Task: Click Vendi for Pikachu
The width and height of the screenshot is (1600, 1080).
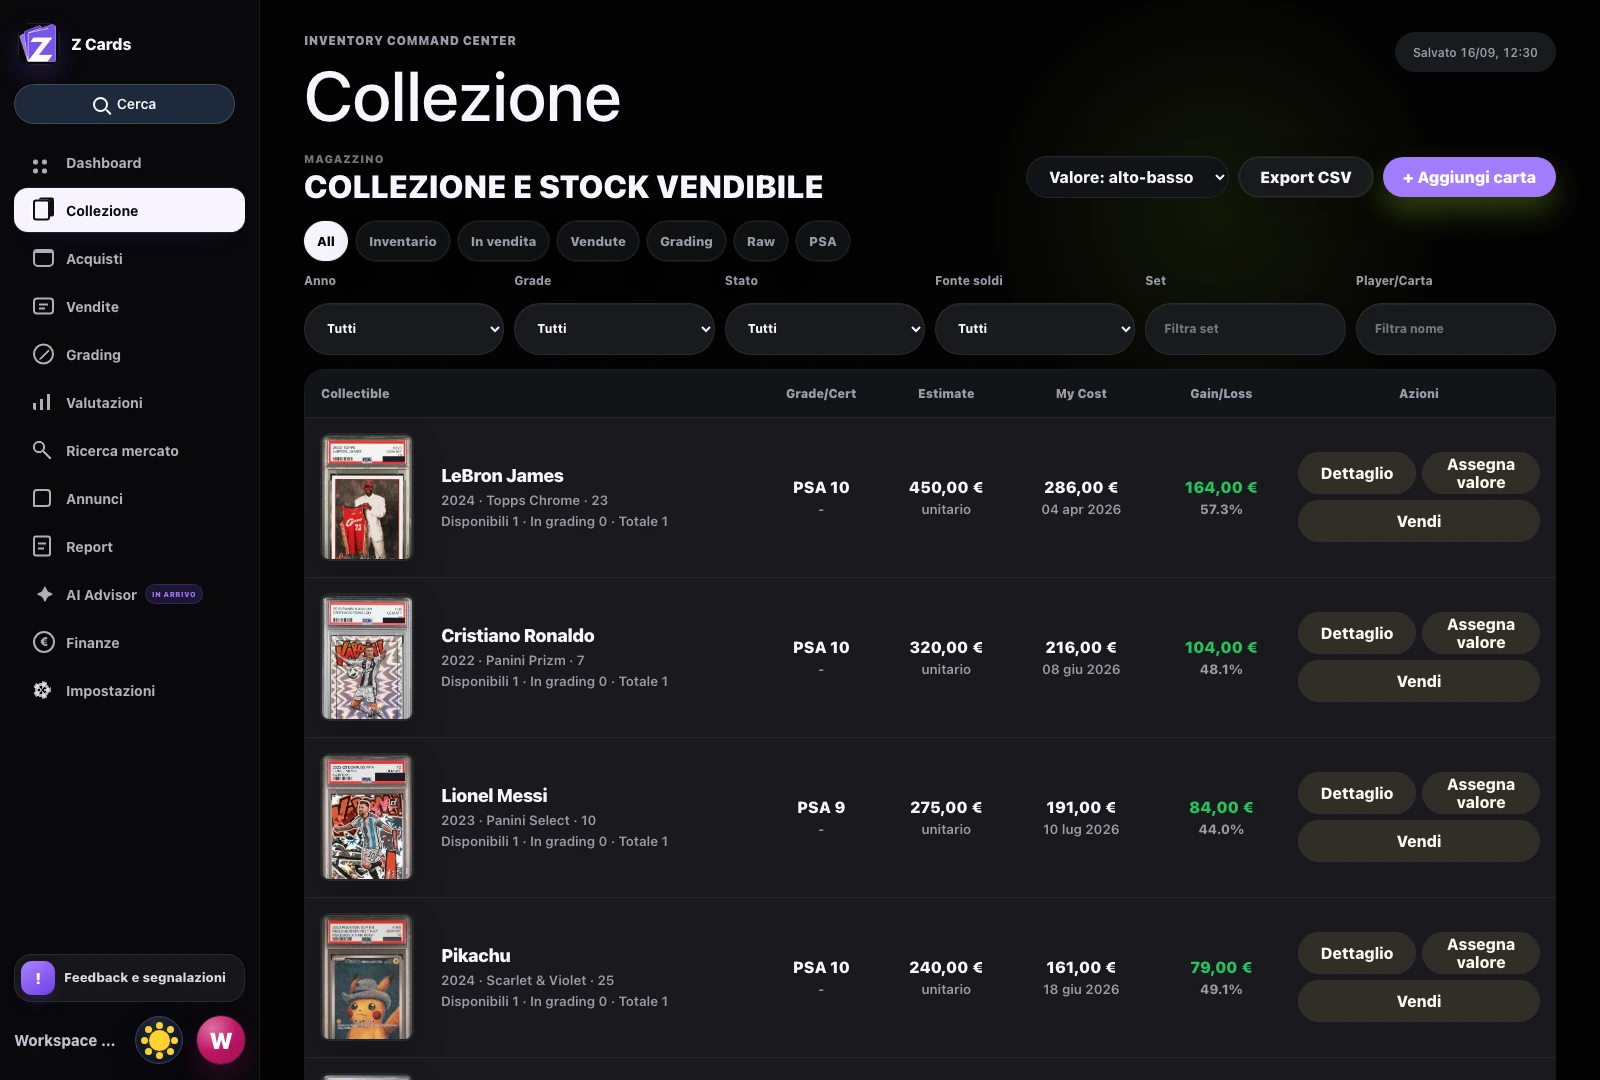Action: point(1419,1001)
